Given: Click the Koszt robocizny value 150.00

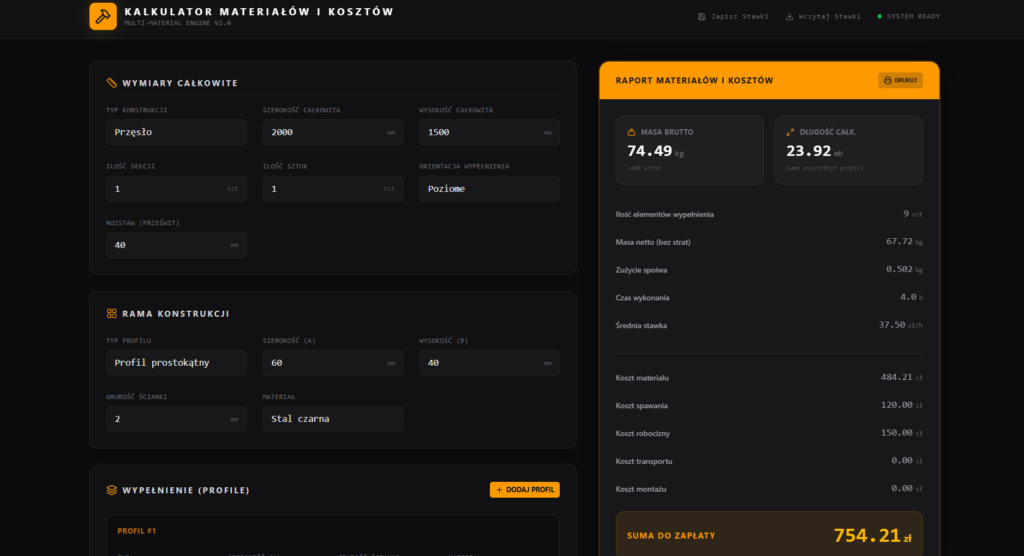Looking at the screenshot, I should [x=896, y=433].
